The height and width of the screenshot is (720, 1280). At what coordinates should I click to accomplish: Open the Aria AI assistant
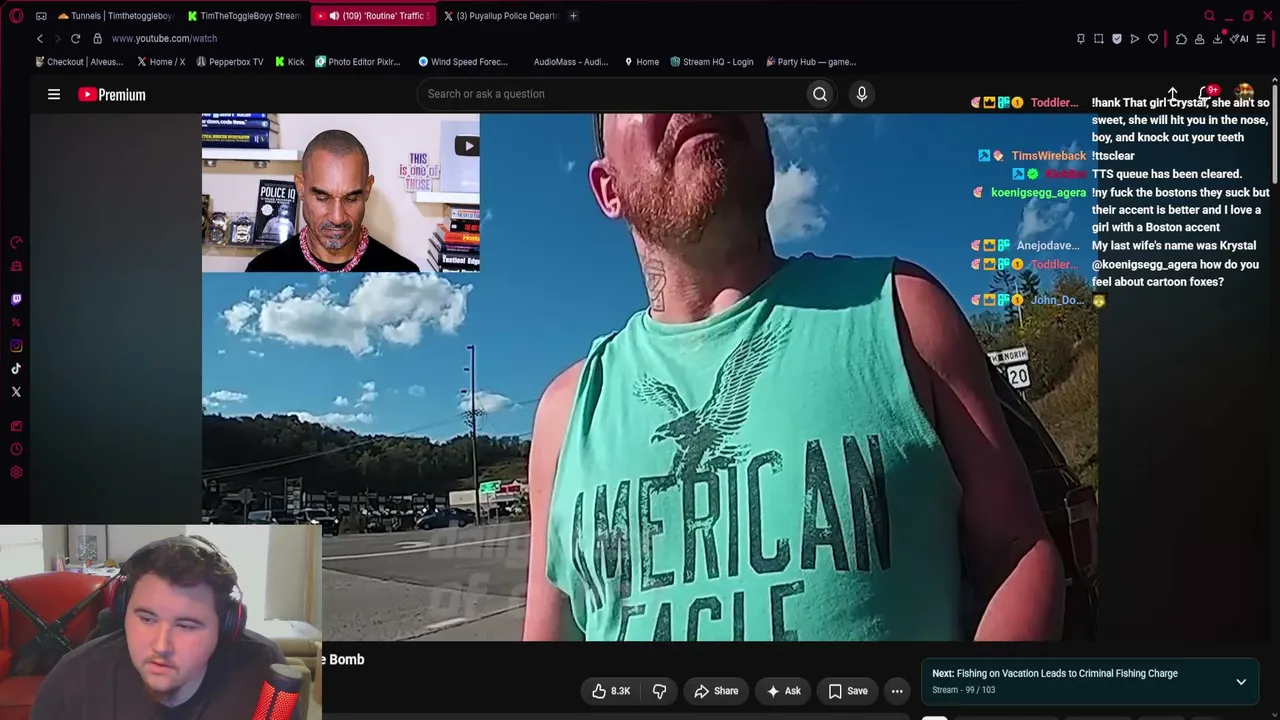click(x=1240, y=39)
